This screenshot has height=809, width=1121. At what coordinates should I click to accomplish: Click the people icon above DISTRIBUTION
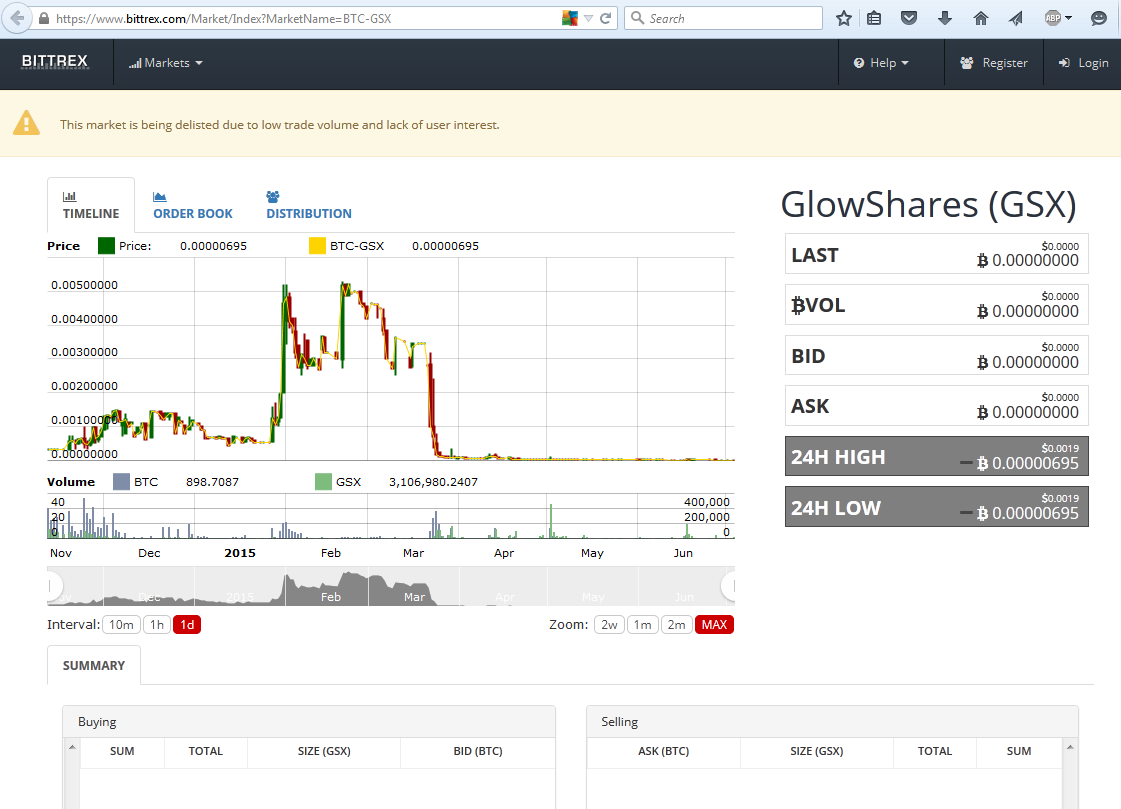(272, 196)
